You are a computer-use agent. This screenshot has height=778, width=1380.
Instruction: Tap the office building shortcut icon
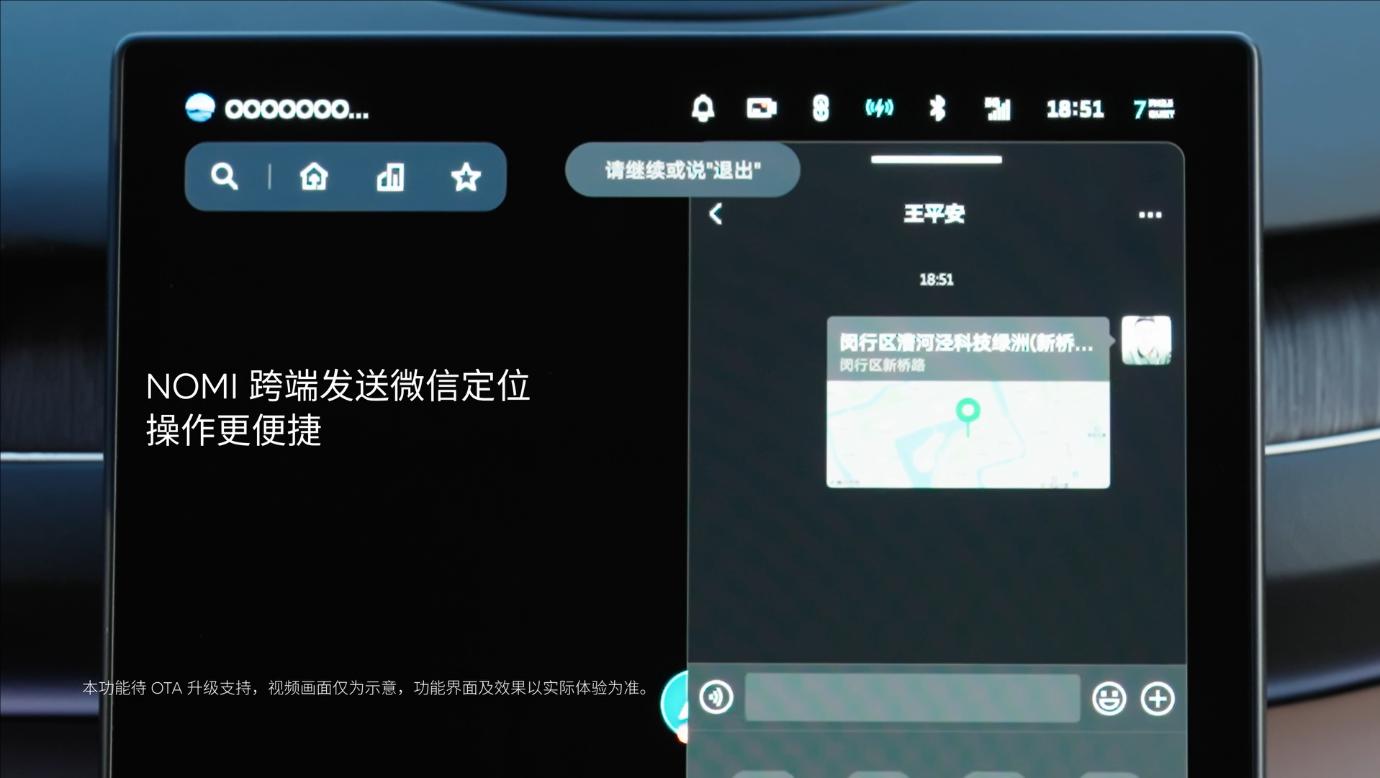[390, 177]
